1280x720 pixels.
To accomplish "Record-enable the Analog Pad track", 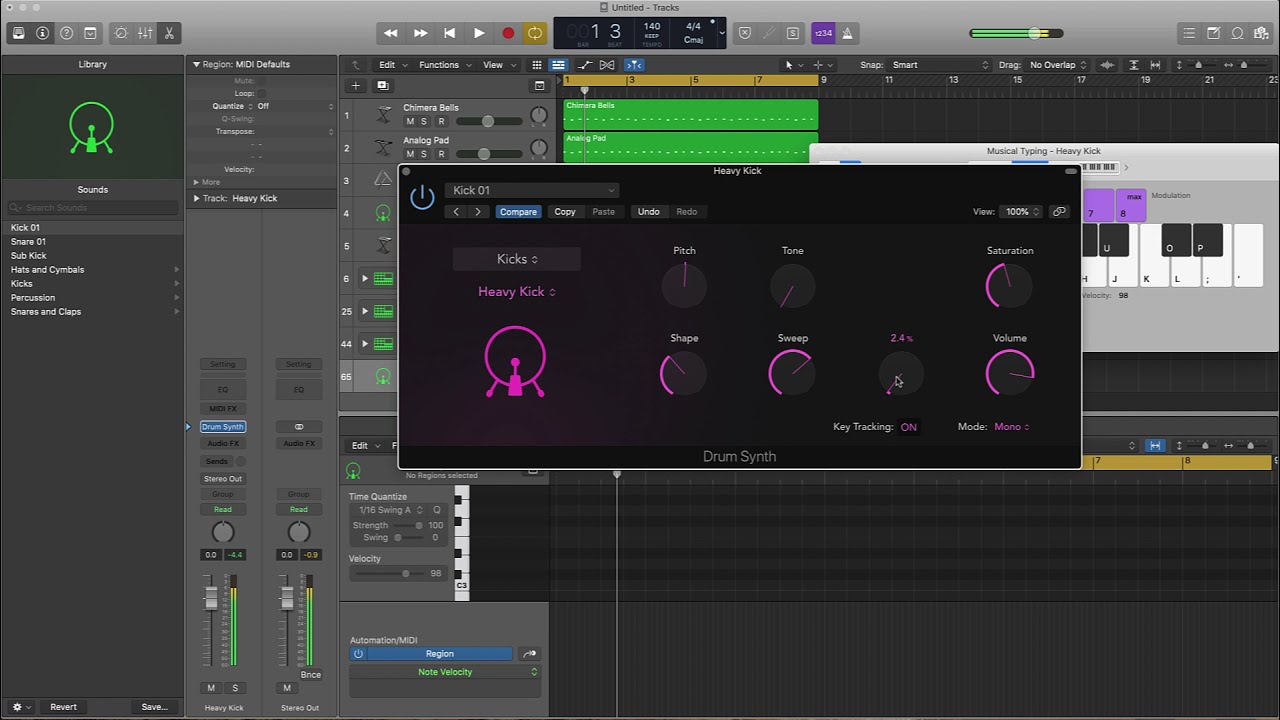I will point(441,154).
